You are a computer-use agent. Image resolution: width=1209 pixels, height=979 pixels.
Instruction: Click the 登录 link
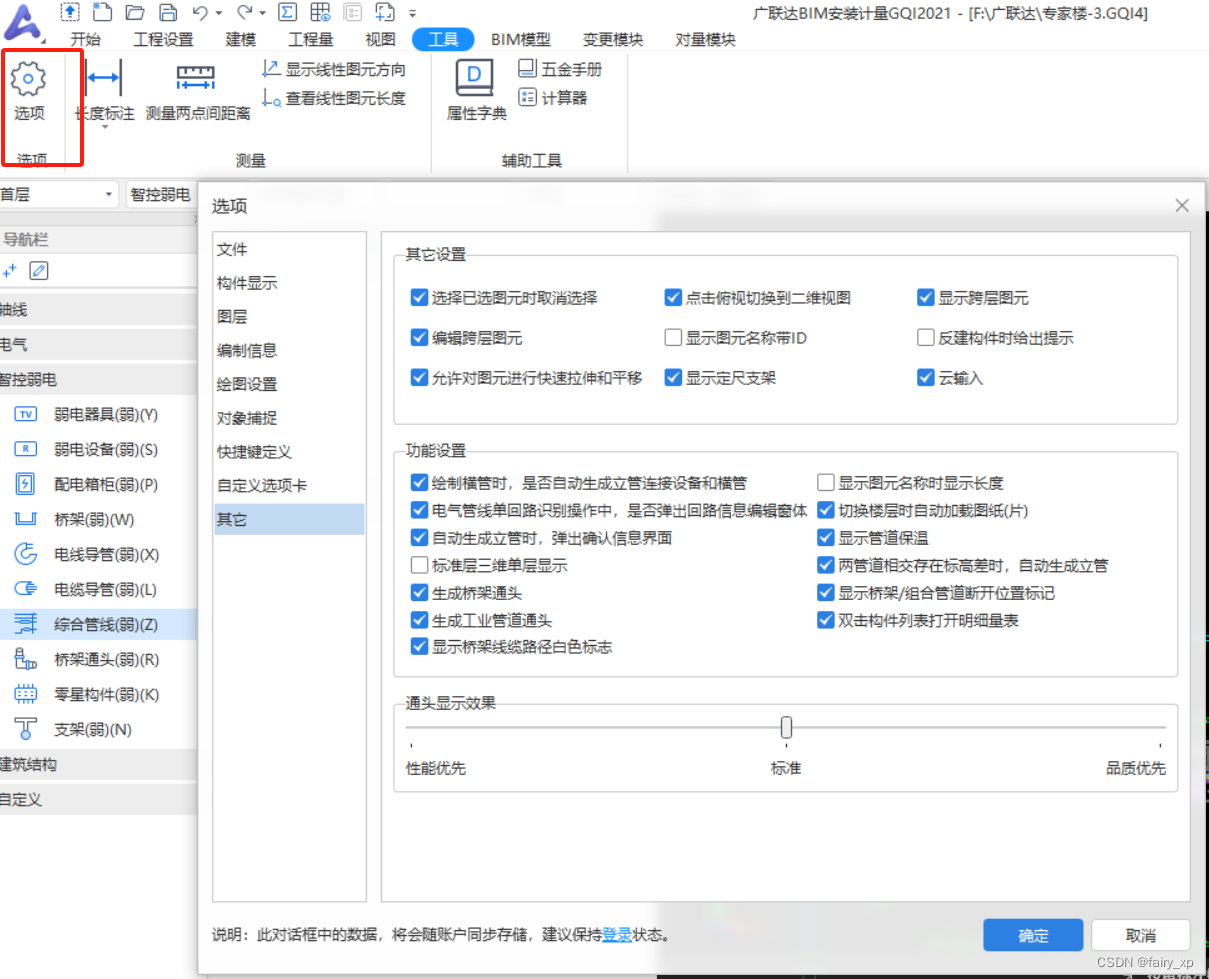617,936
